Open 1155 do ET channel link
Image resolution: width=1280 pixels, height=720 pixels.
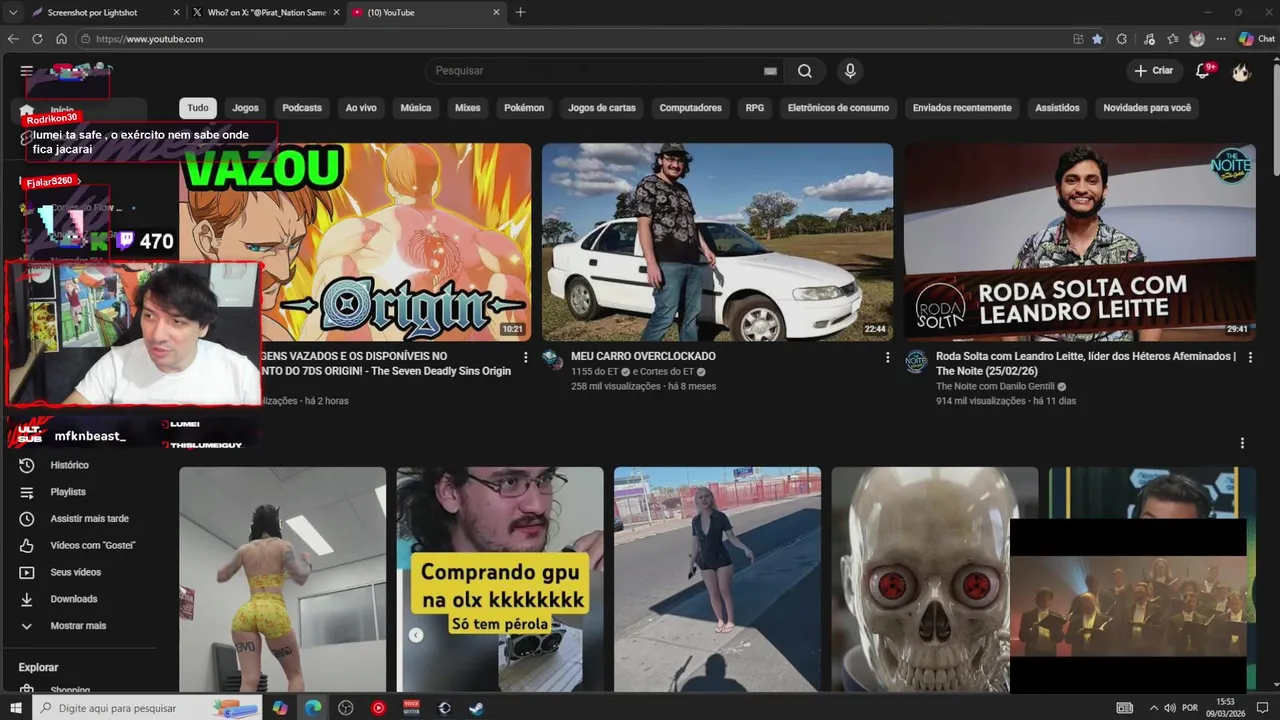click(x=597, y=372)
